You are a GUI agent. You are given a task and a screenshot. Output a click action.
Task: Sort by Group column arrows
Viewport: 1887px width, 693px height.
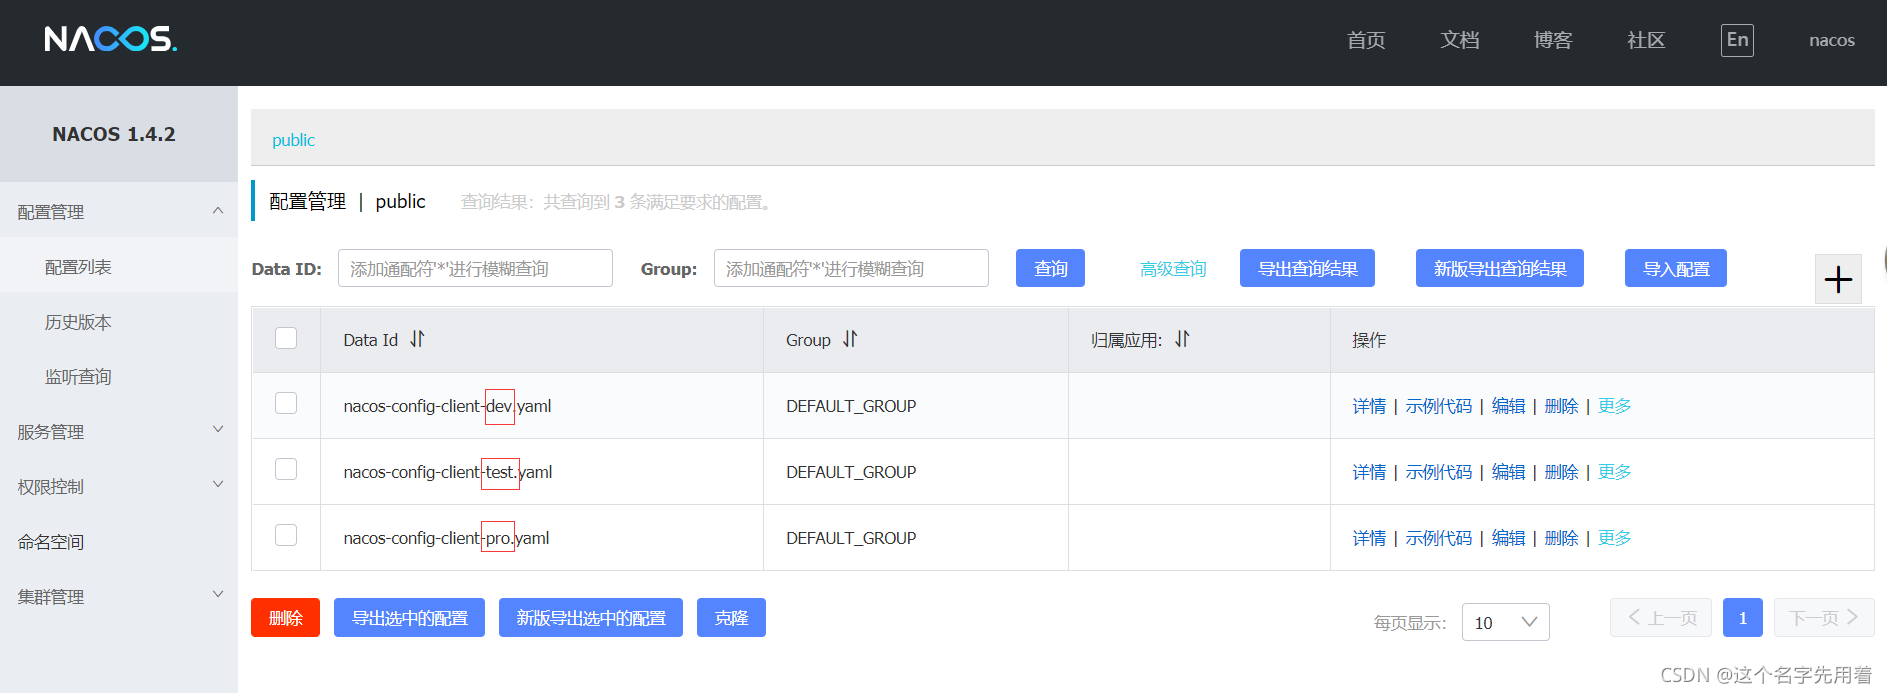[850, 339]
